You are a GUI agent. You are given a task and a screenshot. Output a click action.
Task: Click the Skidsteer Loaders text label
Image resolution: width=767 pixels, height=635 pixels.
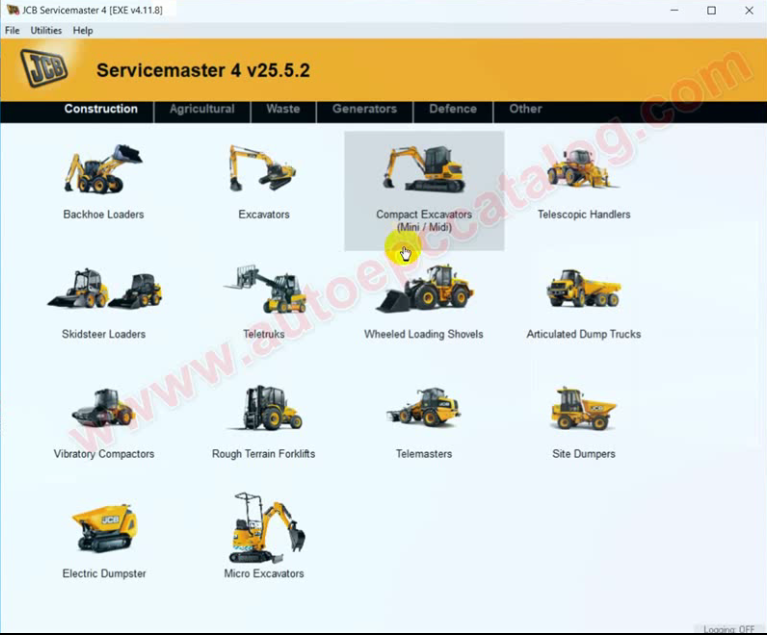104,334
